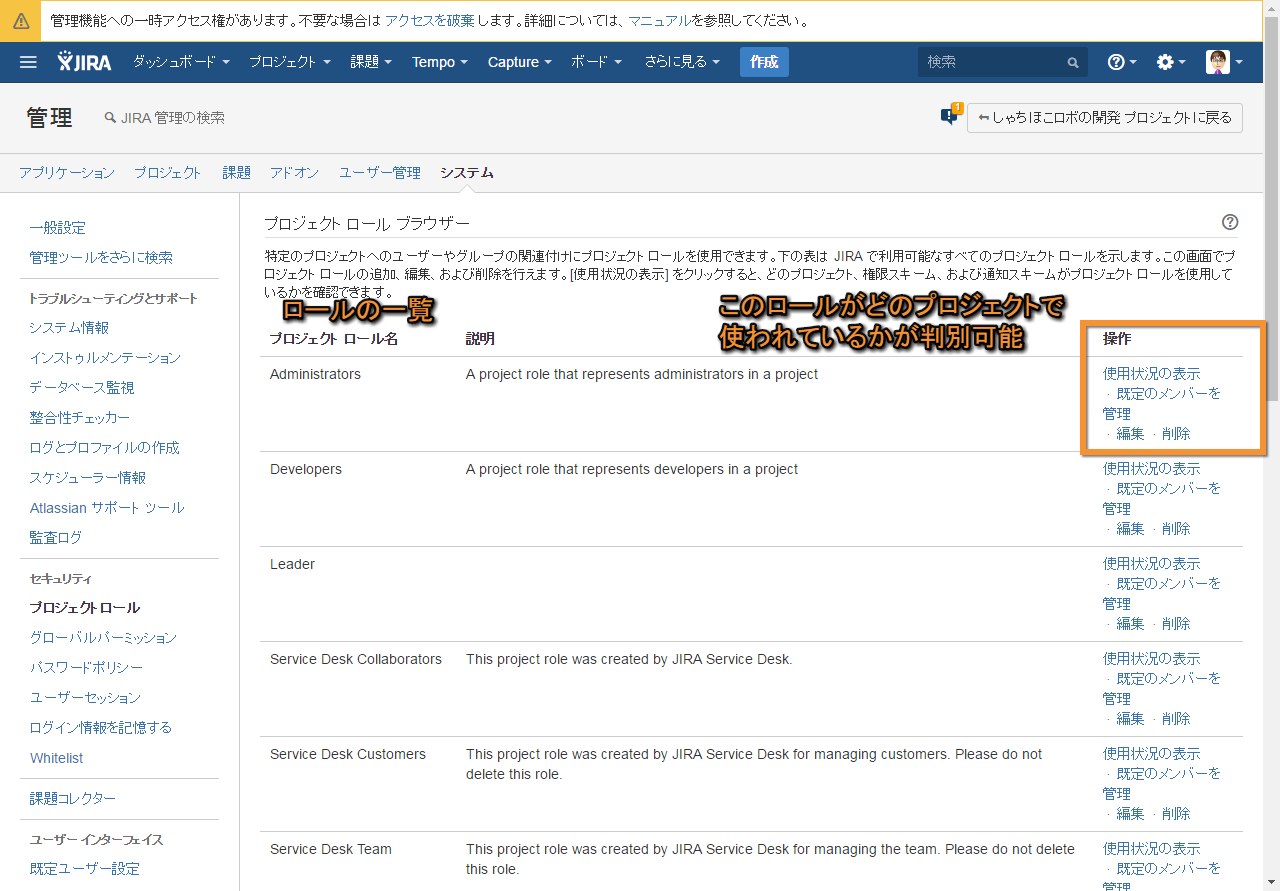Click the JIRA logo
The height and width of the screenshot is (891, 1280).
point(88,62)
